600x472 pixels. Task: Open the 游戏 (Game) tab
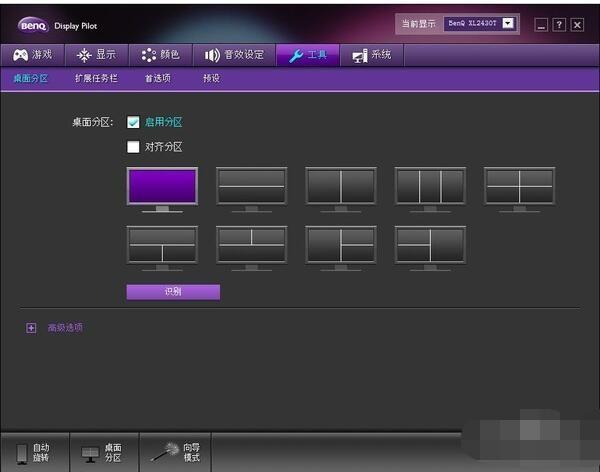click(x=33, y=55)
